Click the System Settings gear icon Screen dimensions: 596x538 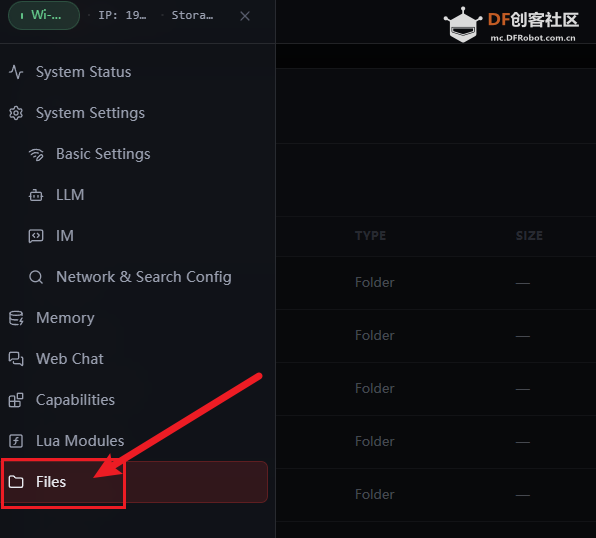coord(16,113)
